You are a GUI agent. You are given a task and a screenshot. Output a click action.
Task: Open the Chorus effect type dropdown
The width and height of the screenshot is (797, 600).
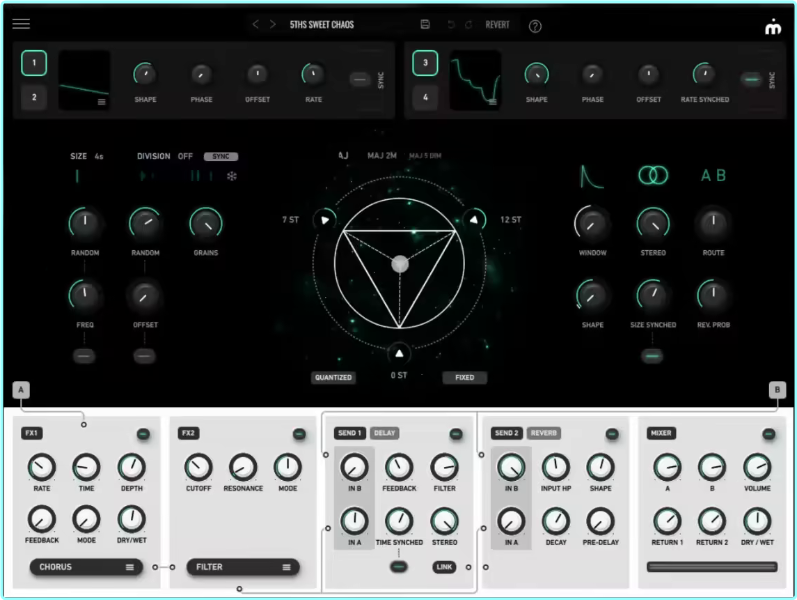(85, 567)
